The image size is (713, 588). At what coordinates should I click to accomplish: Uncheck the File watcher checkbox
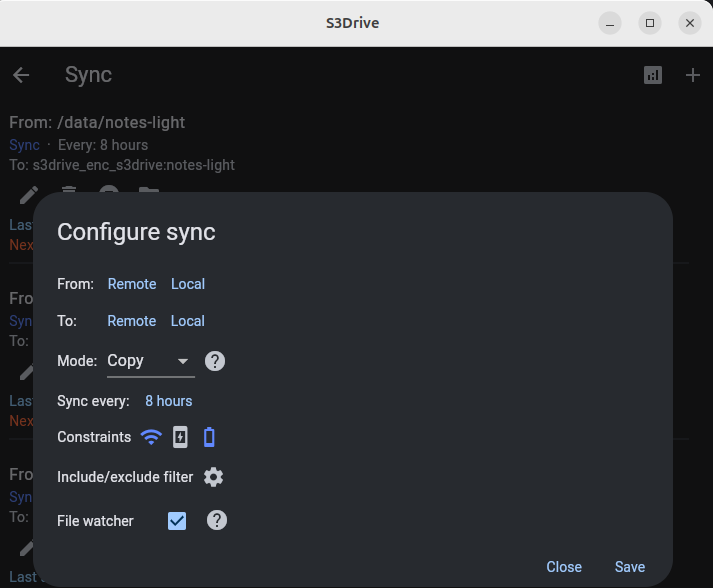pyautogui.click(x=177, y=520)
